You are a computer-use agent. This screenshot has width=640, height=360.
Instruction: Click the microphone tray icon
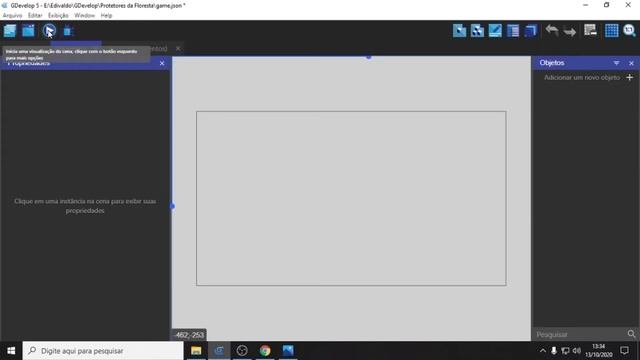tap(554, 351)
